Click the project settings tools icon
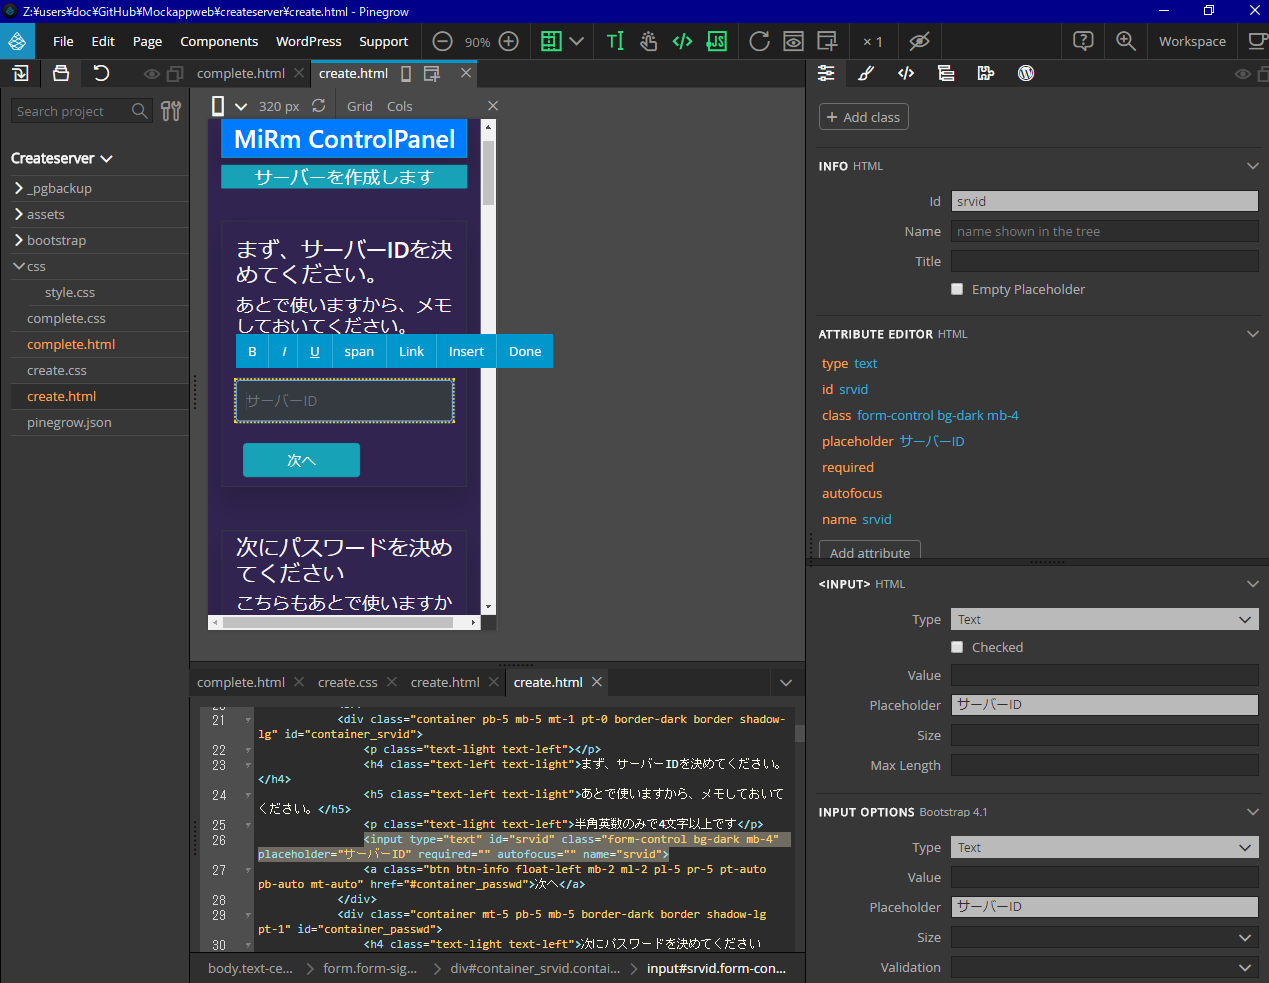Screen dimensions: 1269x983 click(171, 111)
